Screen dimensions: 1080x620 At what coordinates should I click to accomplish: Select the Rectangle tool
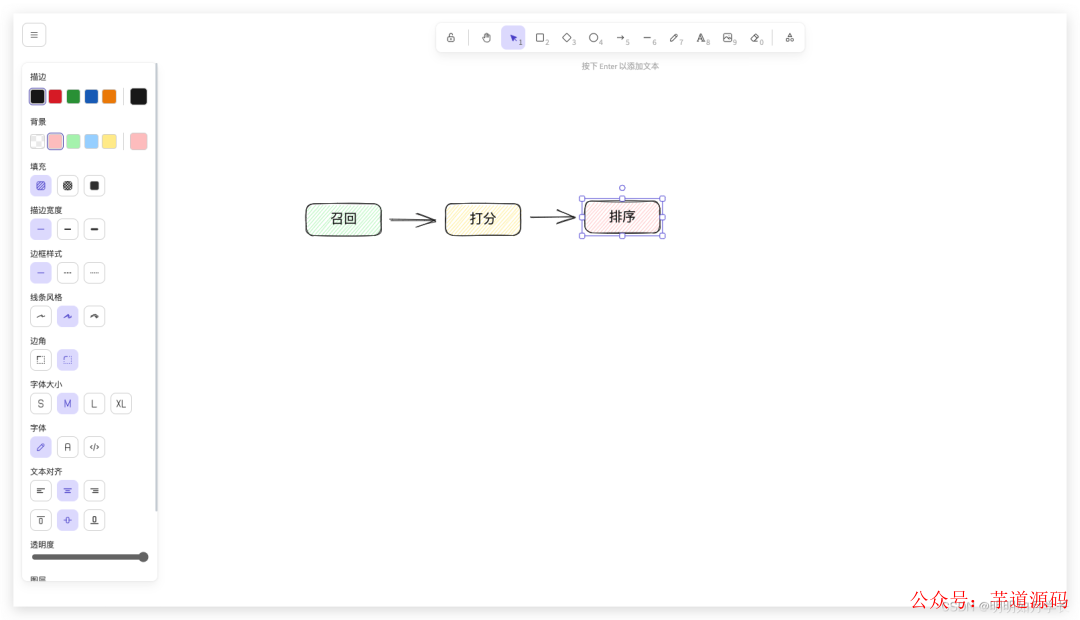(x=541, y=38)
